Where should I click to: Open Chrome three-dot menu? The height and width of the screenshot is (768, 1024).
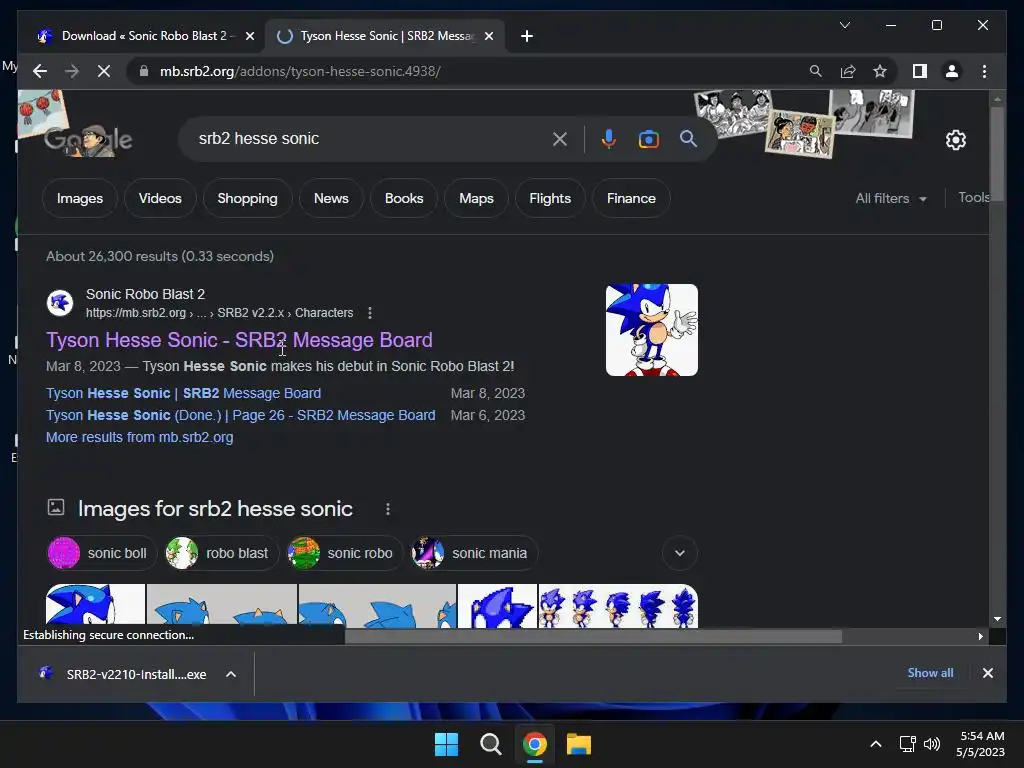985,71
